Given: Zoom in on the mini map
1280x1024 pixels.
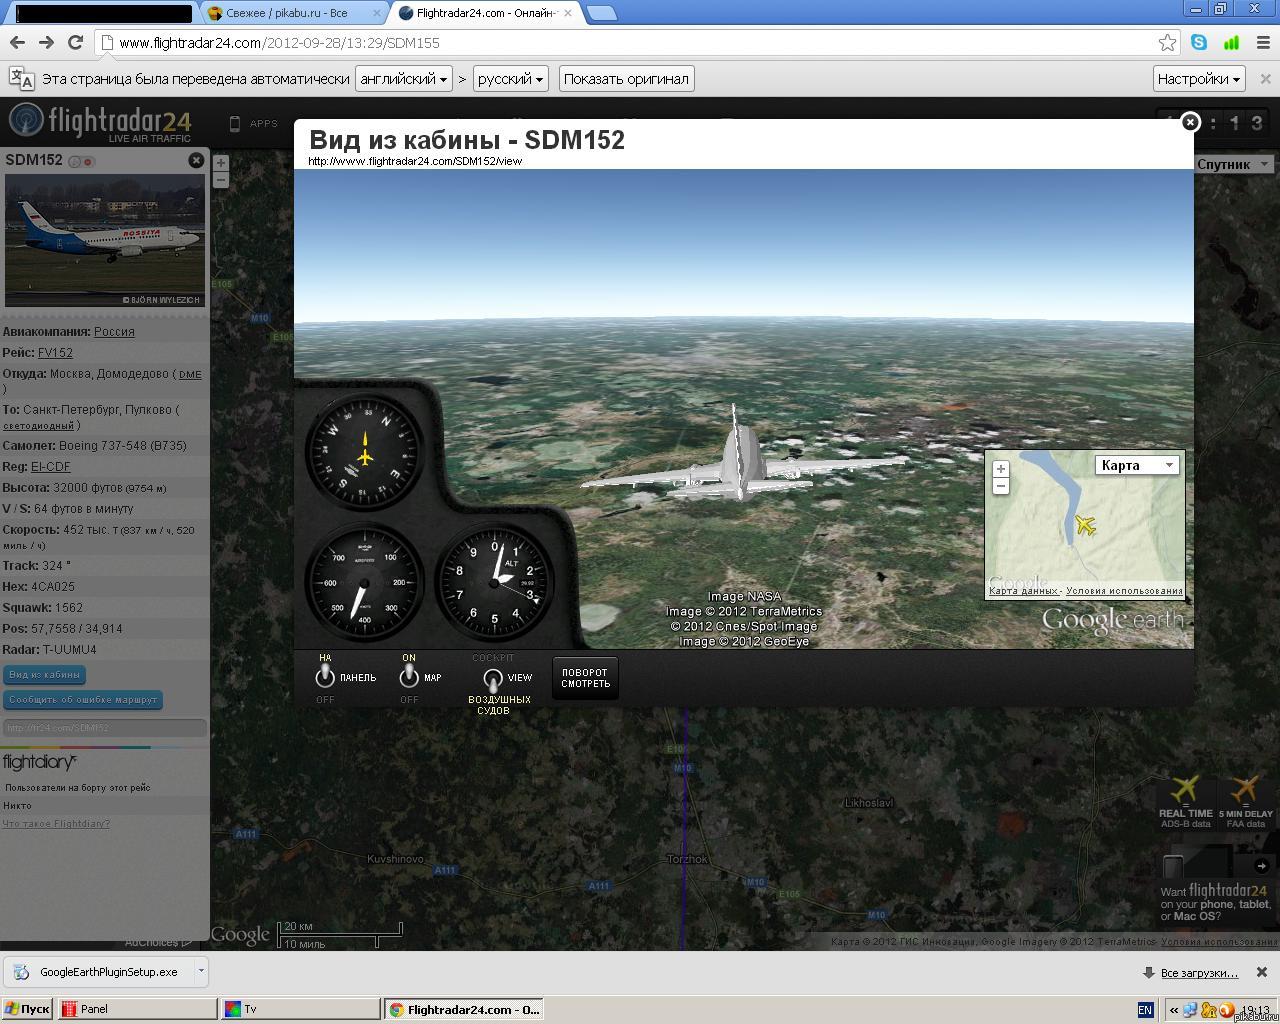Looking at the screenshot, I should click(x=1000, y=469).
